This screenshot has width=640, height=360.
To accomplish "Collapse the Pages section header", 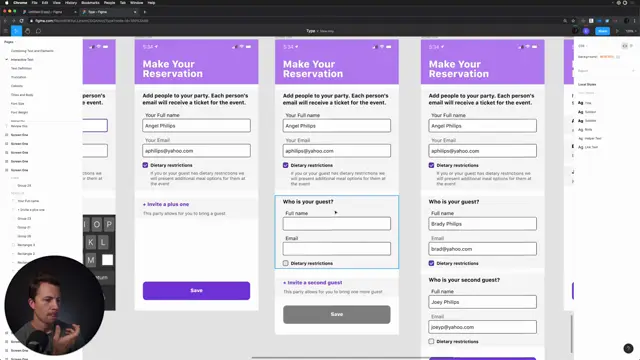I will [9, 42].
